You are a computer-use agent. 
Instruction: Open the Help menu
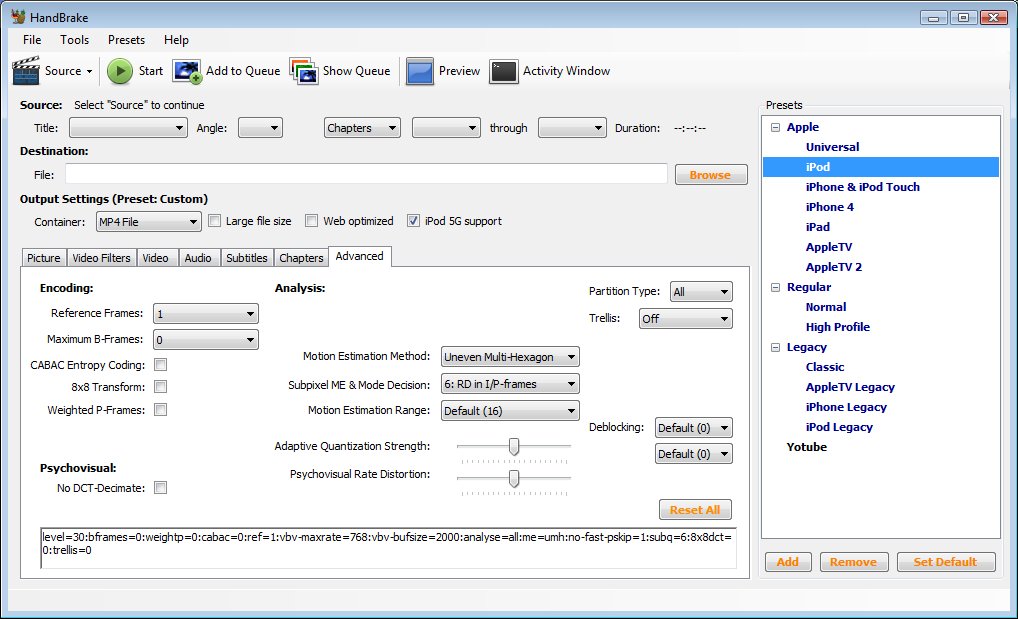pos(176,40)
